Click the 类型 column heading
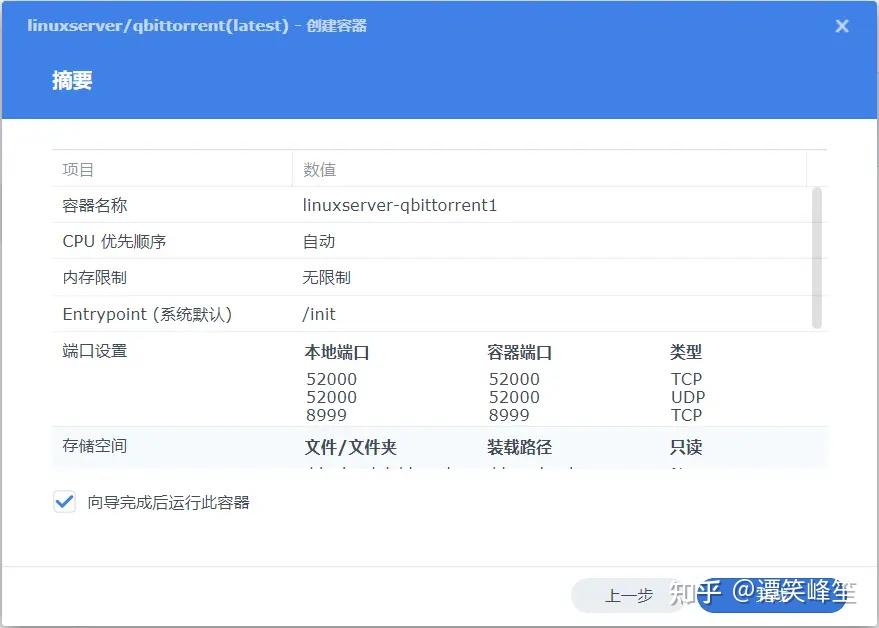This screenshot has width=879, height=628. 686,352
